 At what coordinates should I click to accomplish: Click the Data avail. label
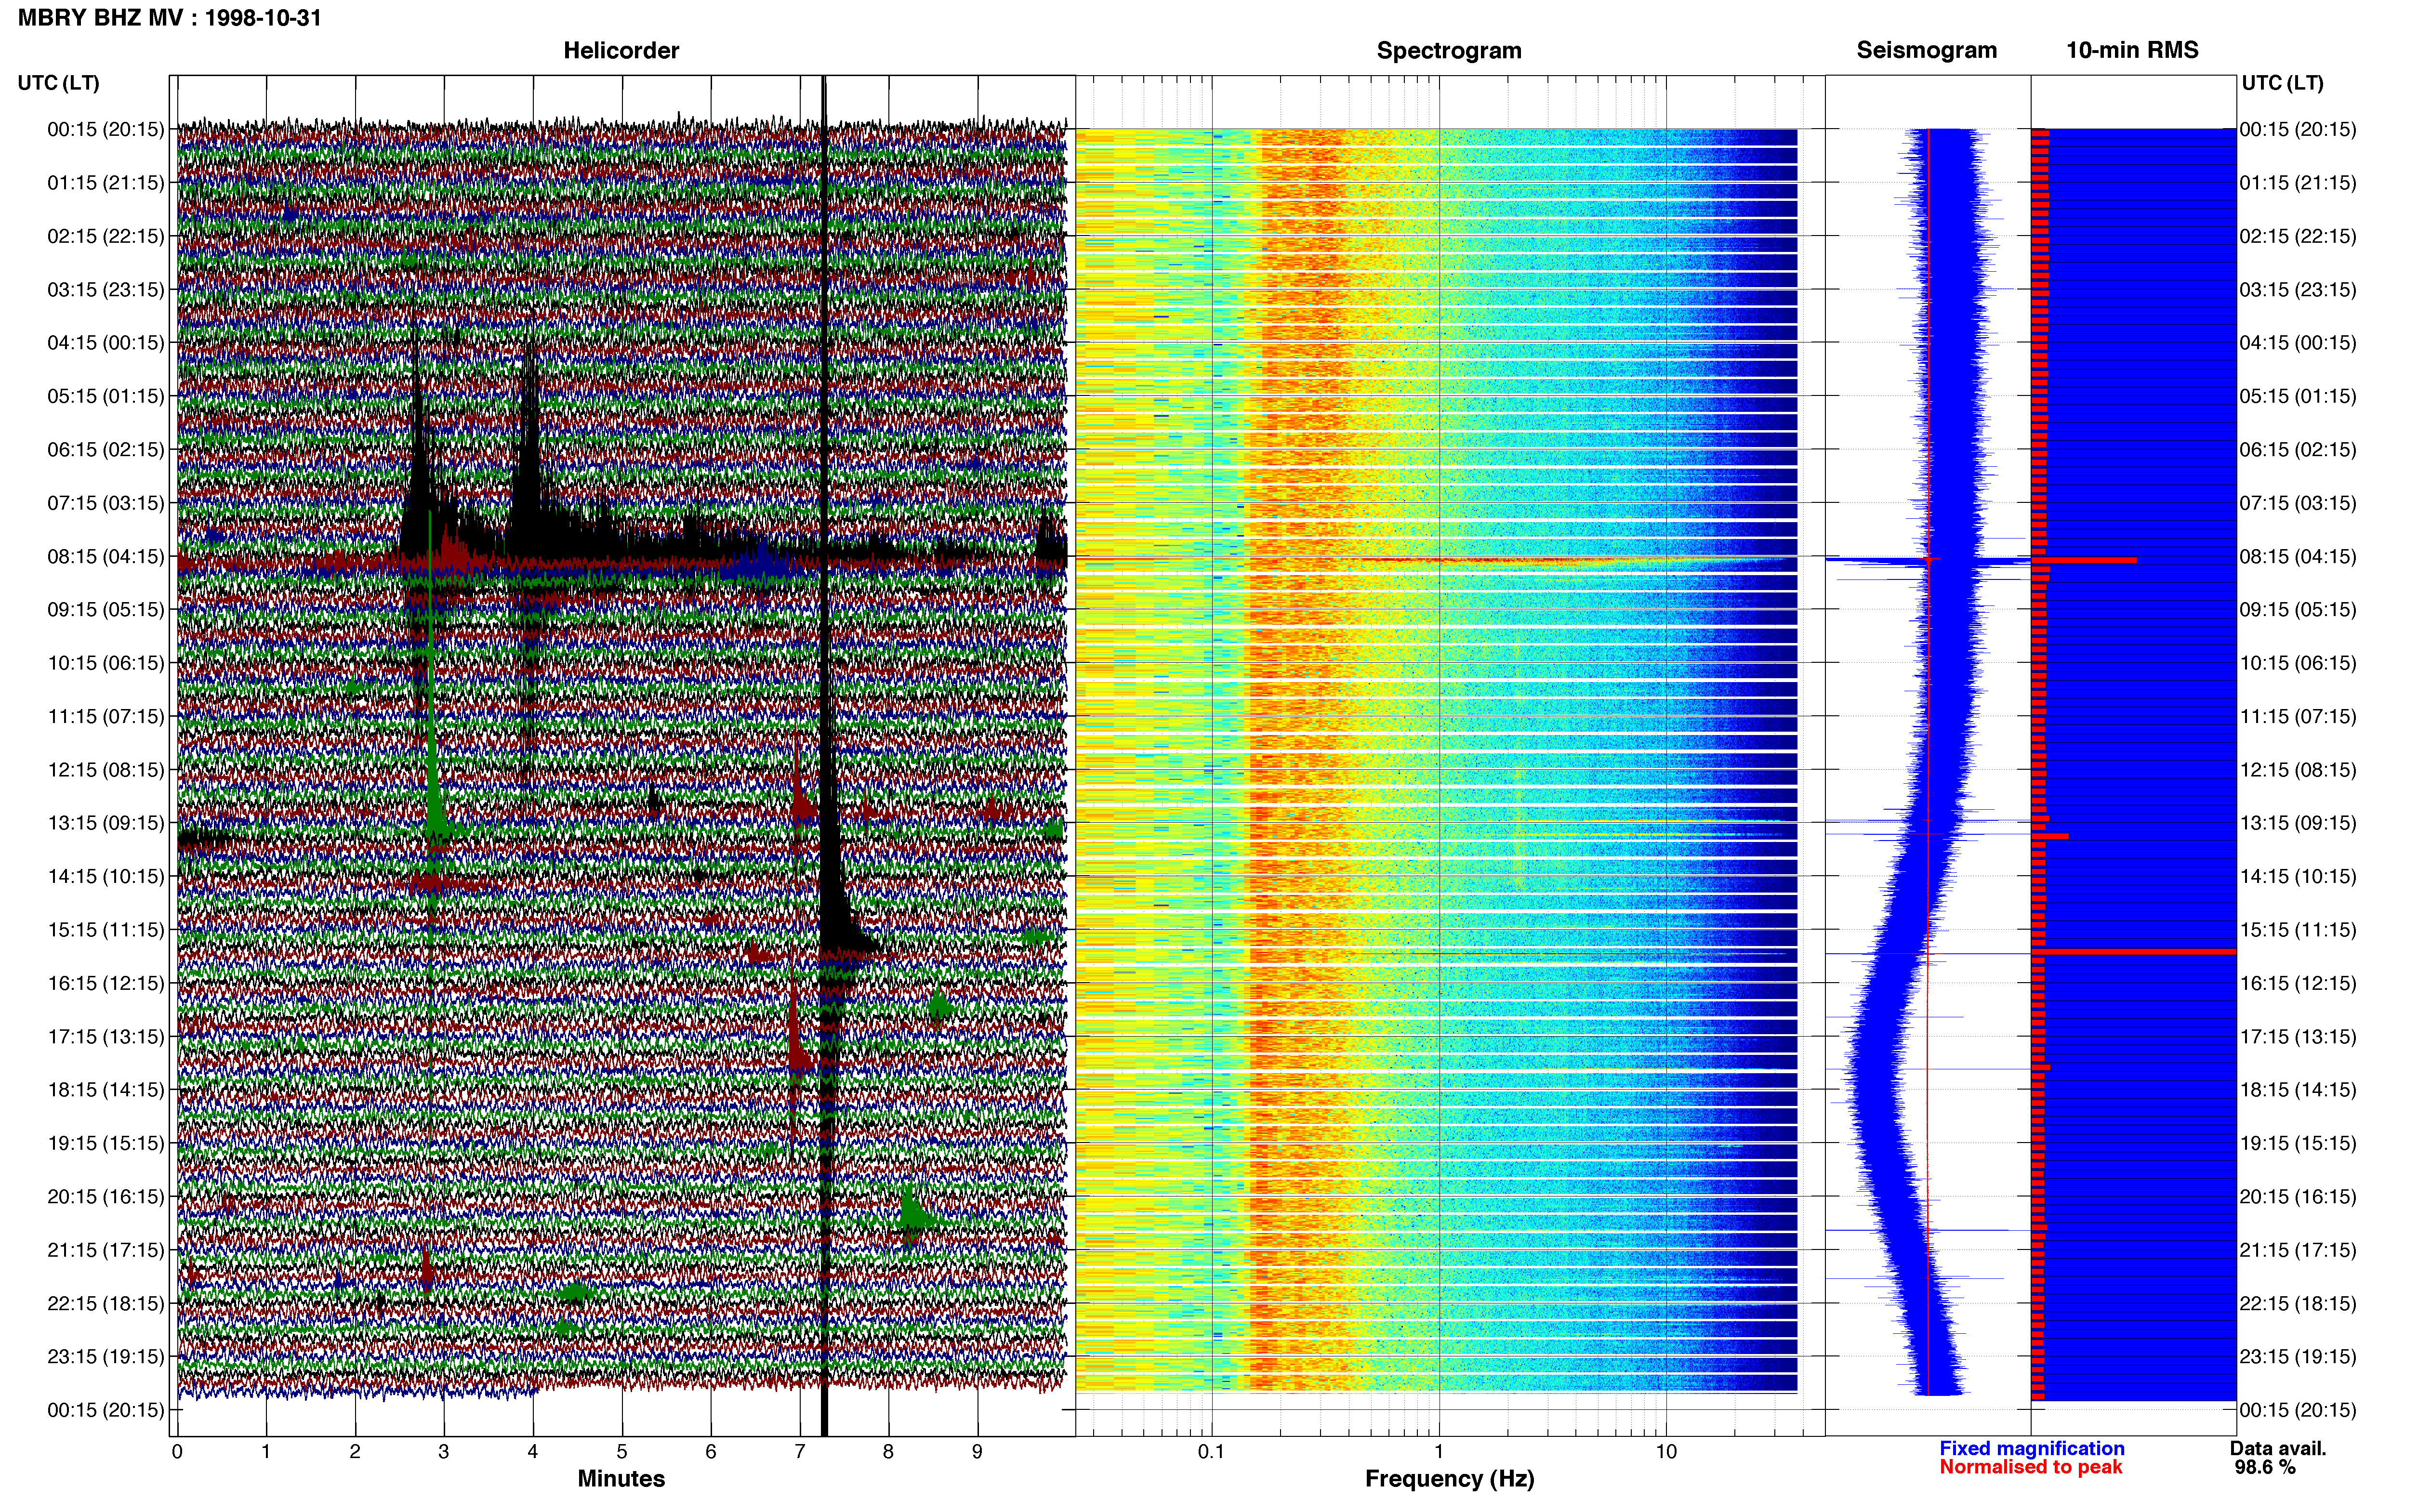[2278, 1448]
